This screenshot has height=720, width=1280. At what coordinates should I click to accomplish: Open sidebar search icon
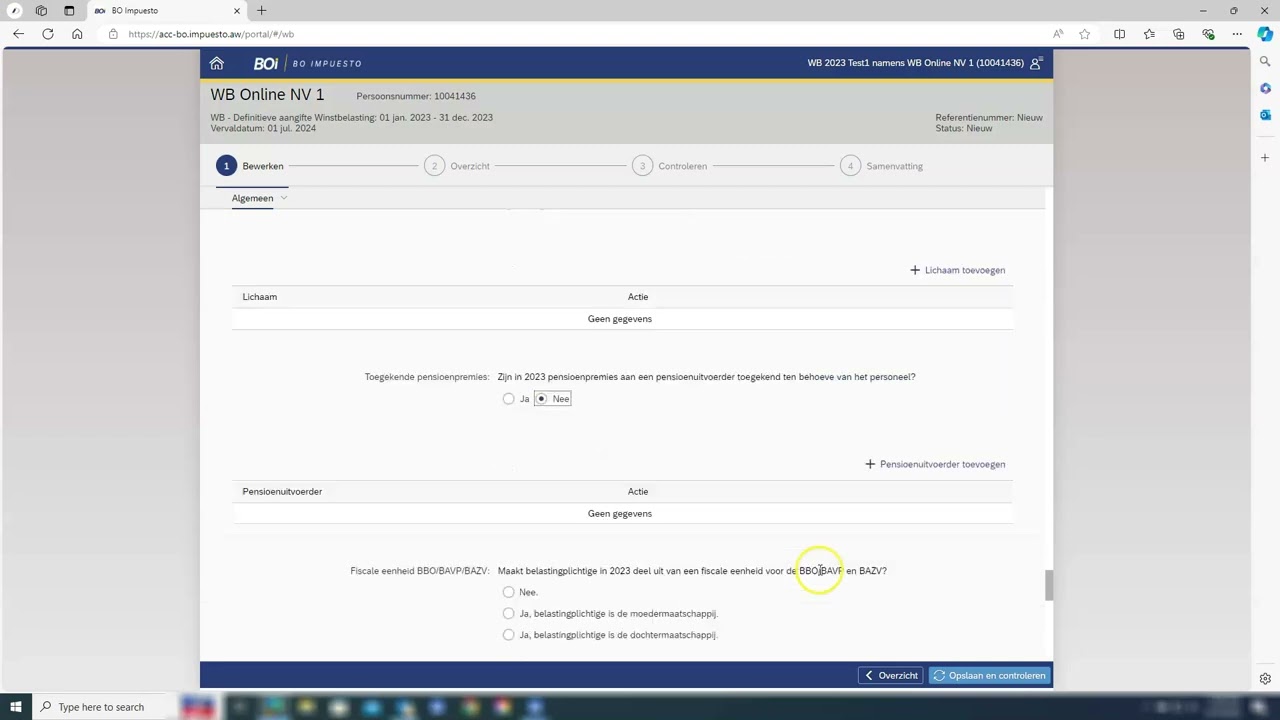click(x=1265, y=62)
